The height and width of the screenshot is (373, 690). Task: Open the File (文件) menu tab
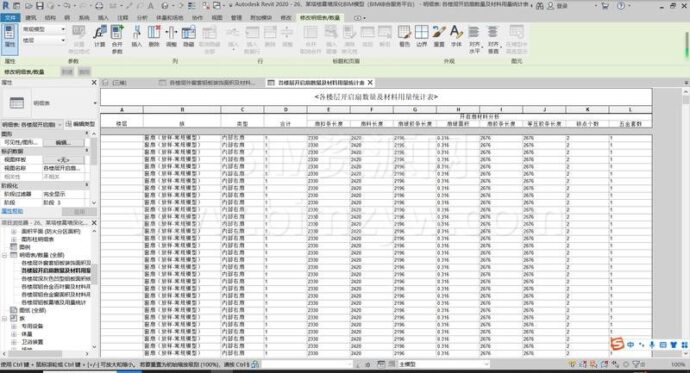10,18
